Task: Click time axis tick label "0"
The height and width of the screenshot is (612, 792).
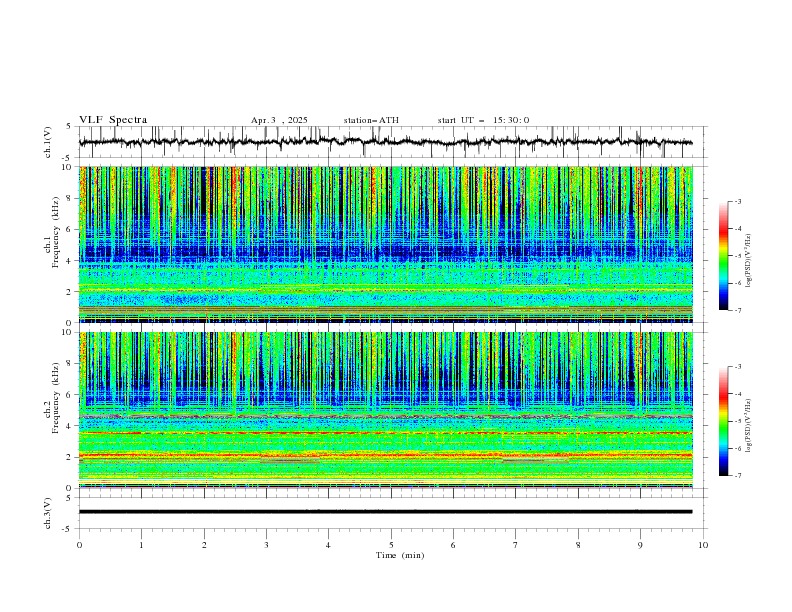Action: click(79, 545)
